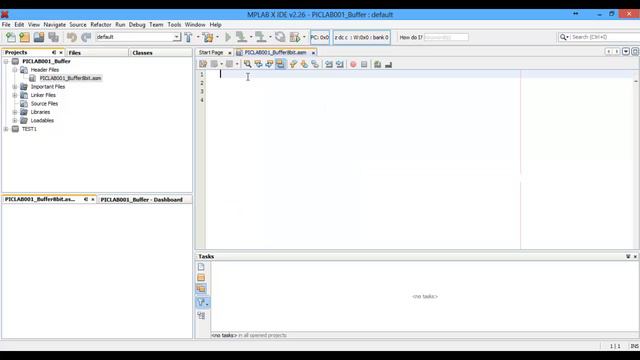
Task: Click the Stop Macro Recording icon
Action: click(x=364, y=64)
